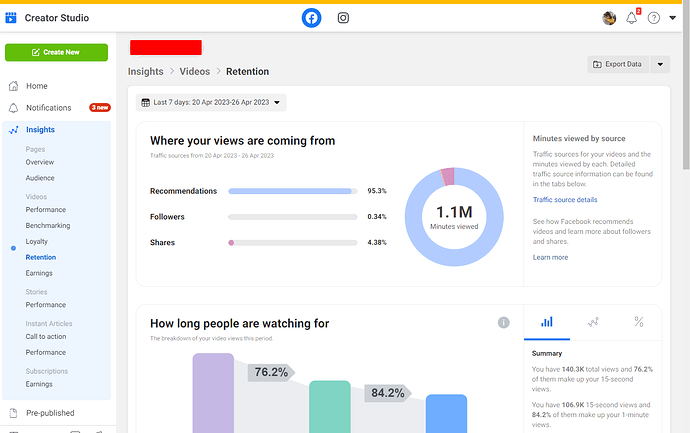This screenshot has height=433, width=690.
Task: Click the purple total views bar
Action: tap(213, 393)
